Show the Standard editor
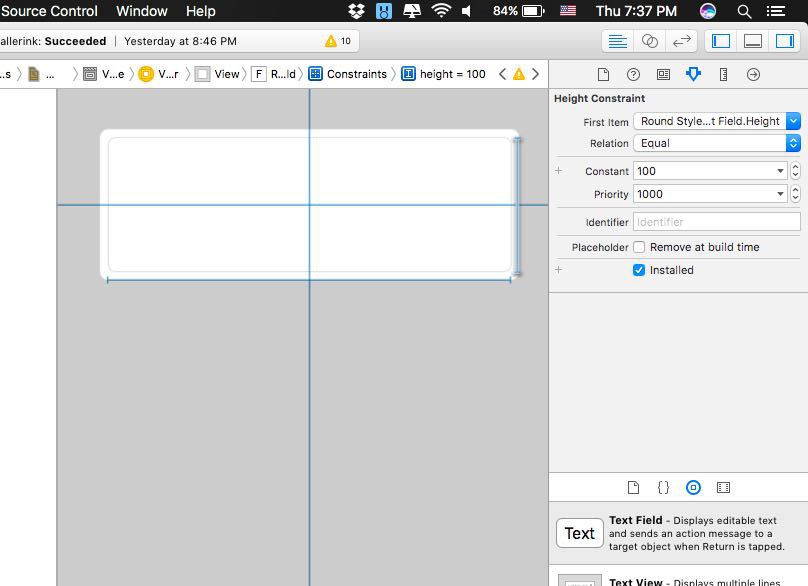 point(617,41)
